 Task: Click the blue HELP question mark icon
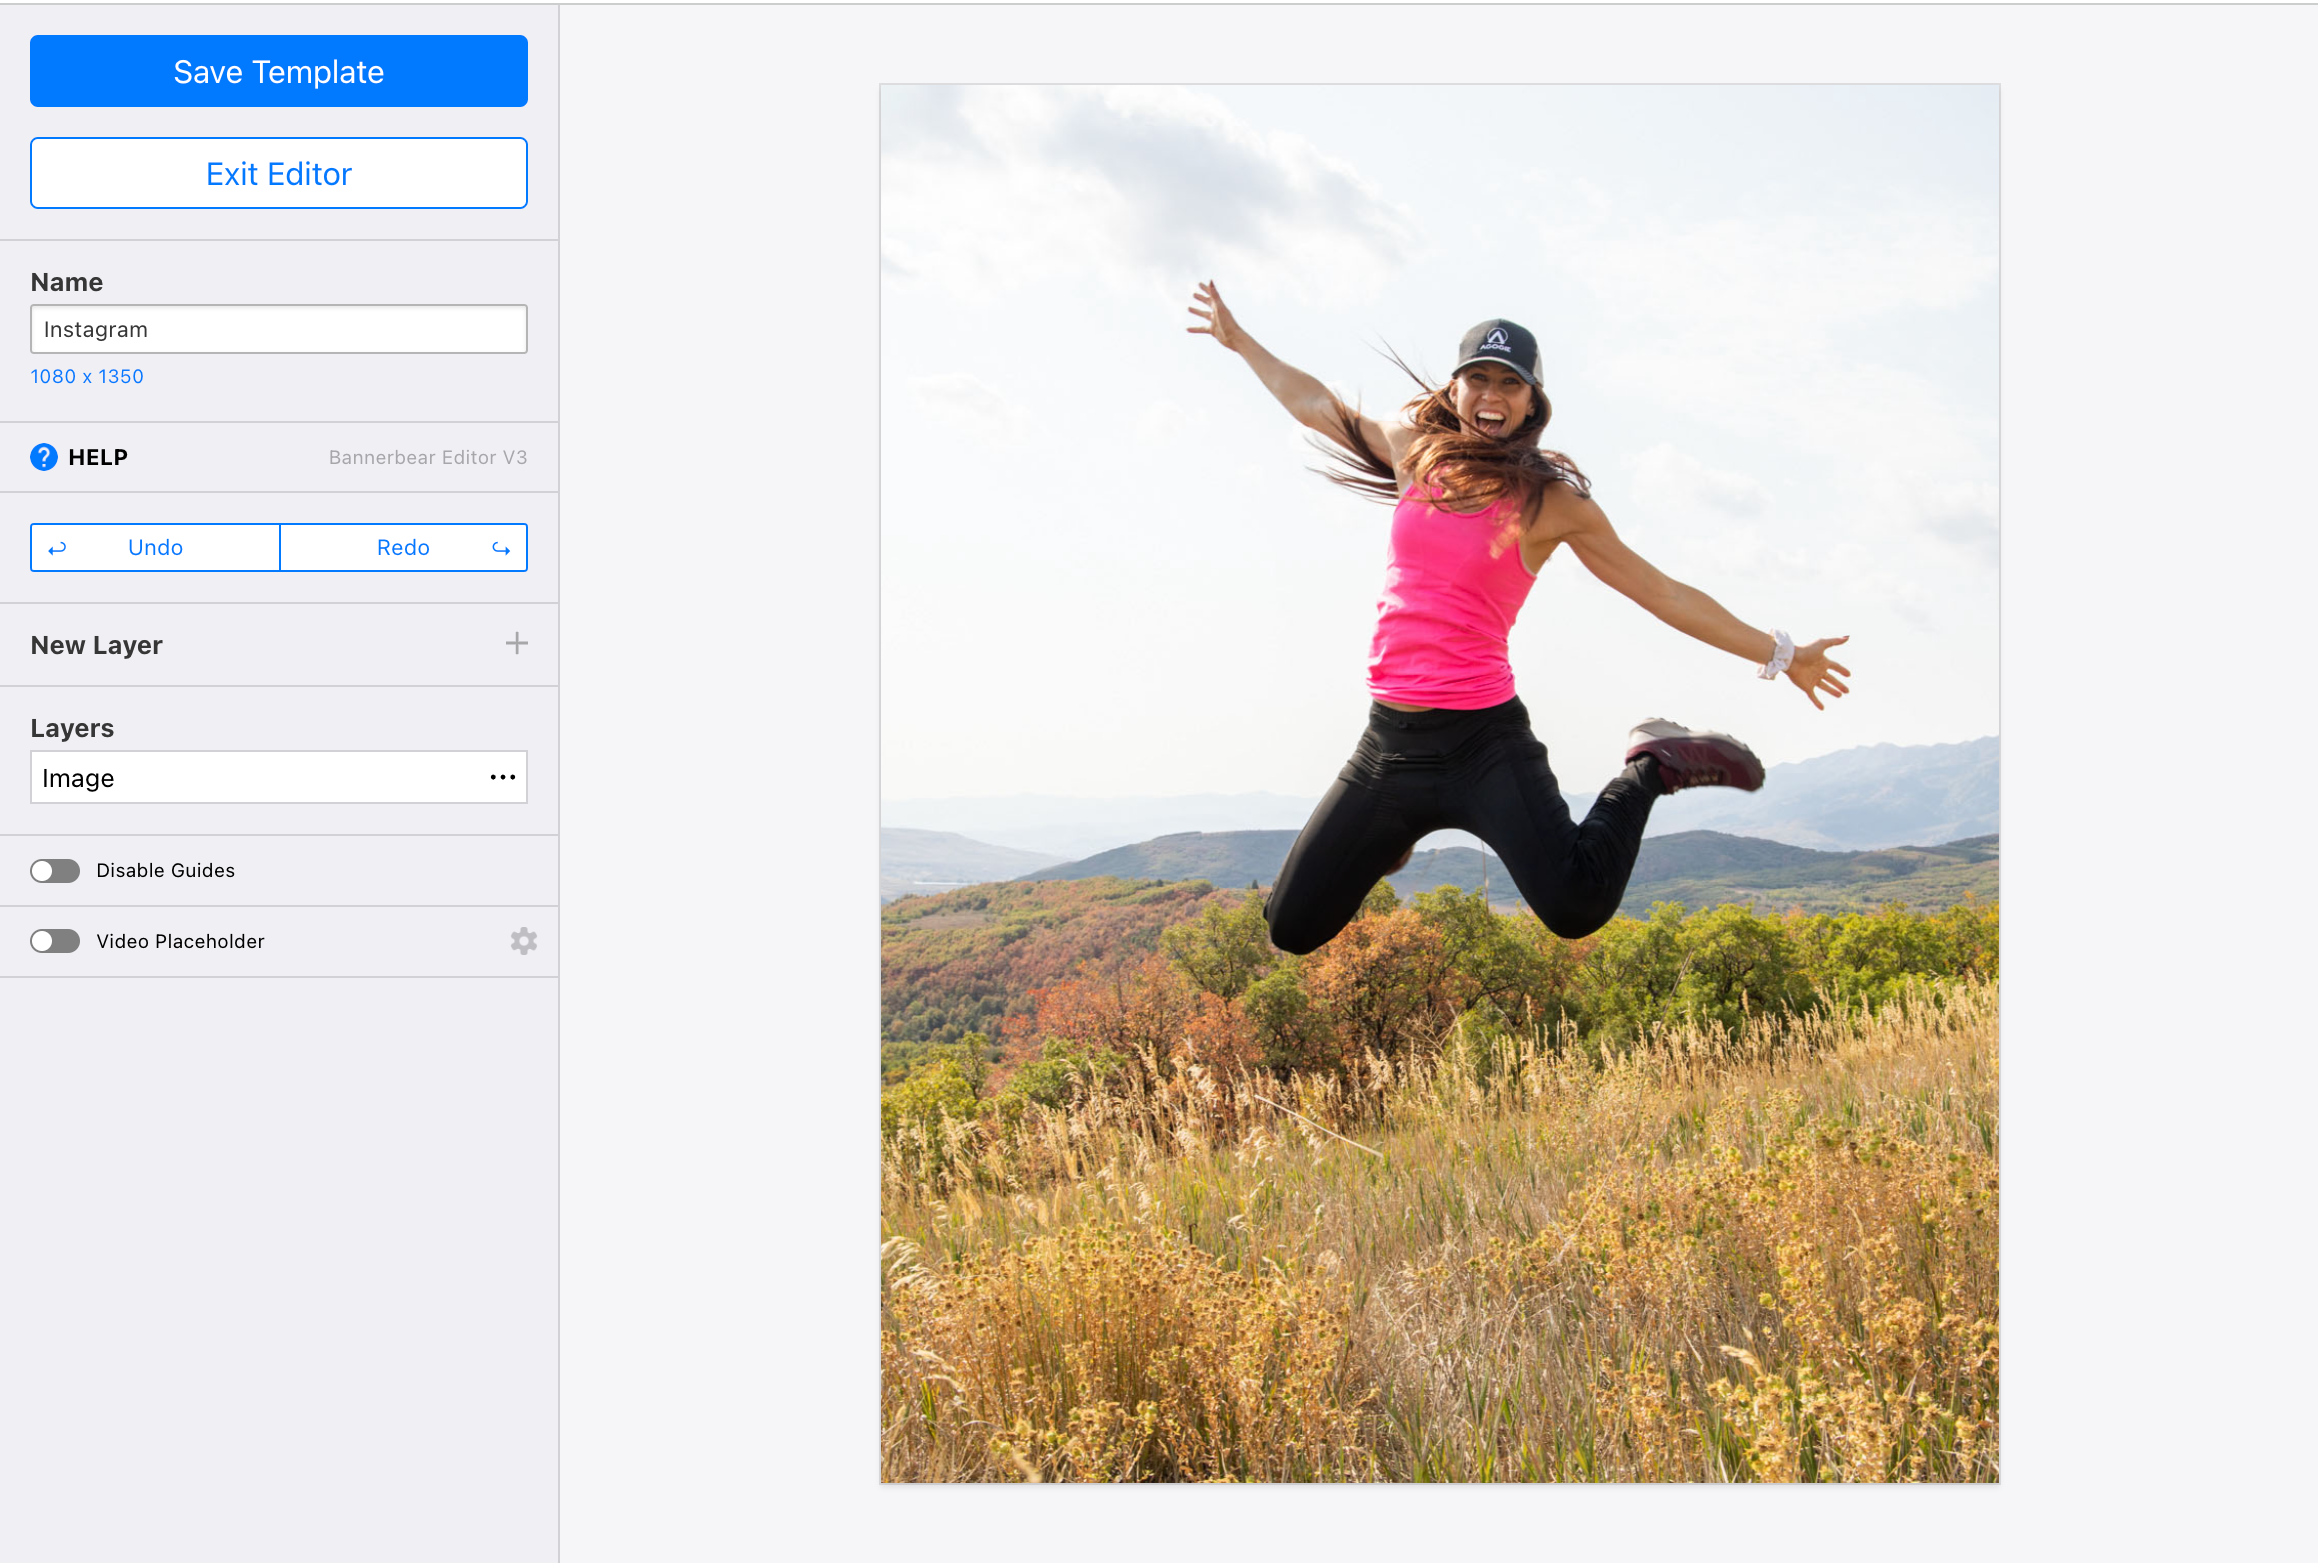coord(44,457)
